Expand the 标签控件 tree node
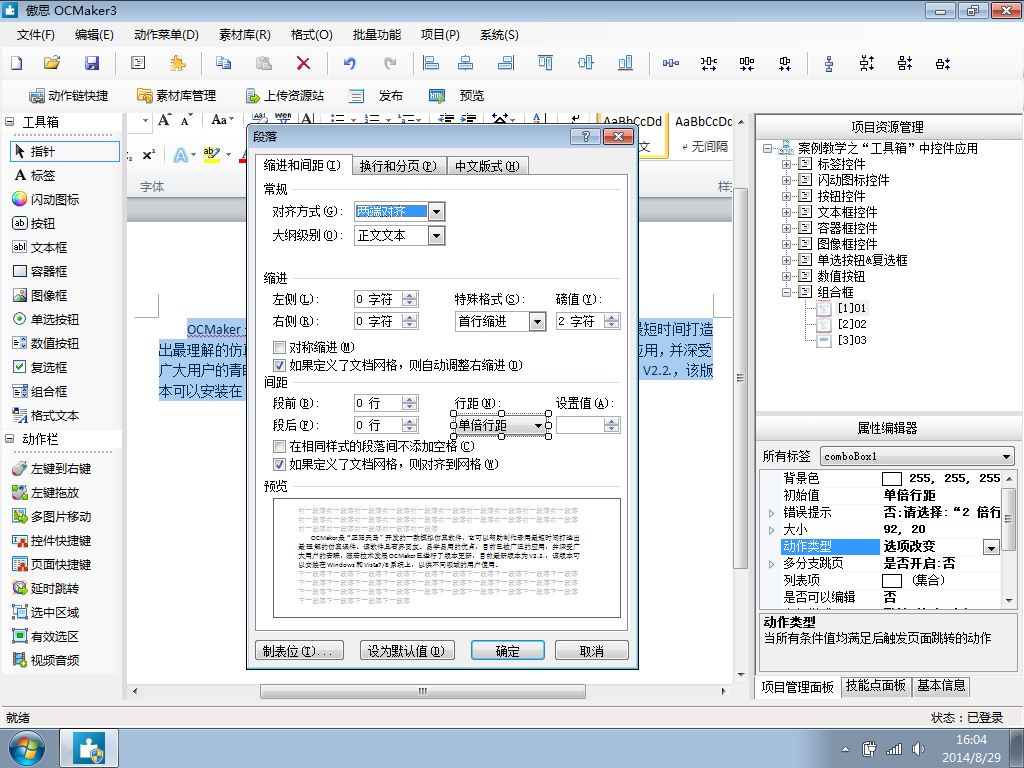1024x768 pixels. [788, 164]
